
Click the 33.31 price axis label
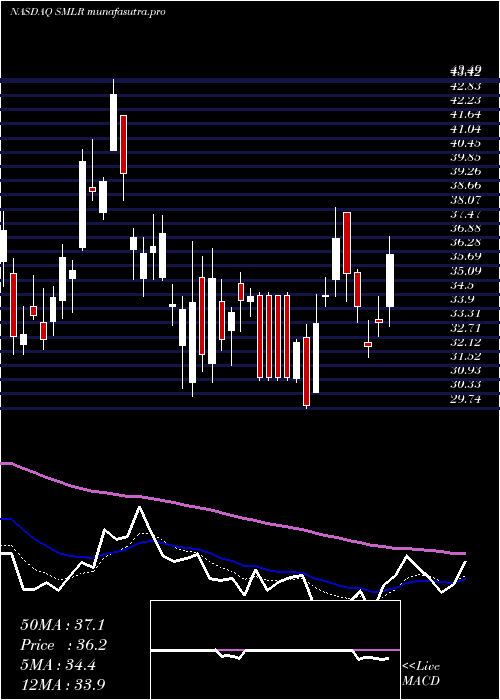[x=466, y=314]
